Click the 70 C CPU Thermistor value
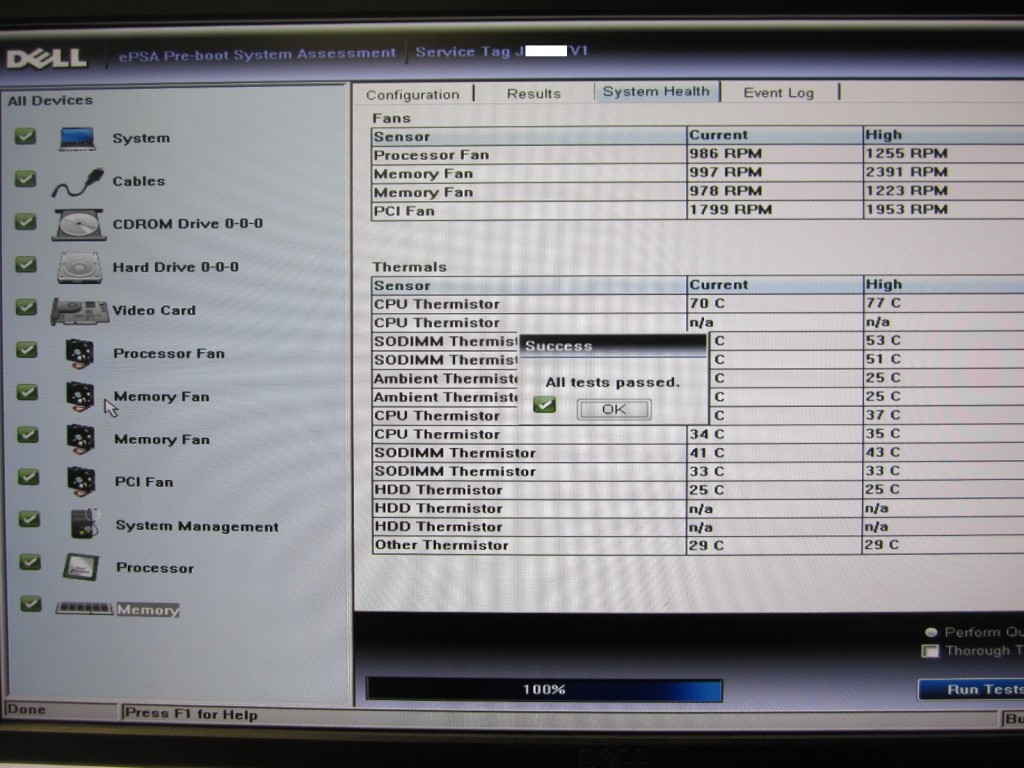 click(x=707, y=303)
